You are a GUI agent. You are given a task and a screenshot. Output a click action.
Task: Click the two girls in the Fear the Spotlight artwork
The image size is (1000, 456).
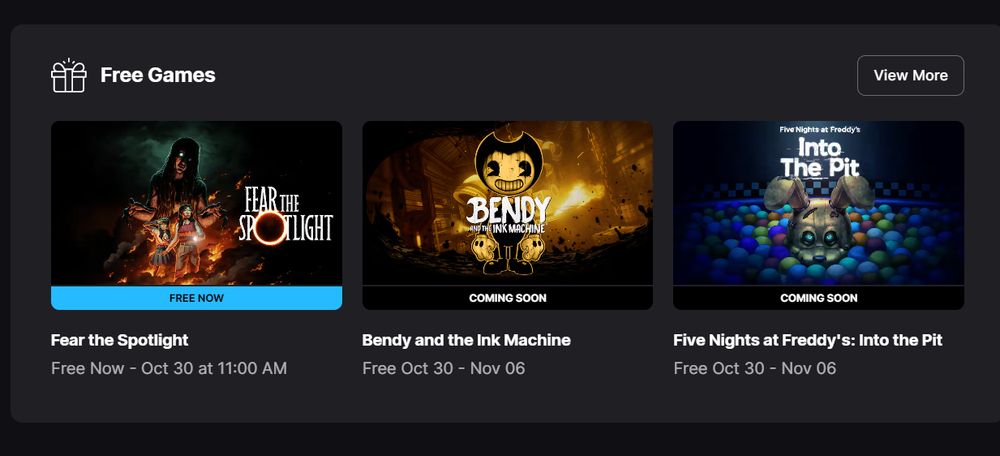click(172, 237)
